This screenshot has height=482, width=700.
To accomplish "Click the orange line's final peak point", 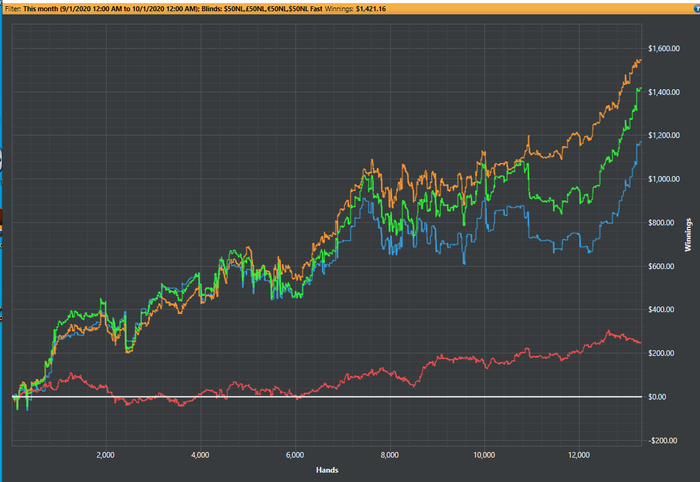I will tap(641, 60).
